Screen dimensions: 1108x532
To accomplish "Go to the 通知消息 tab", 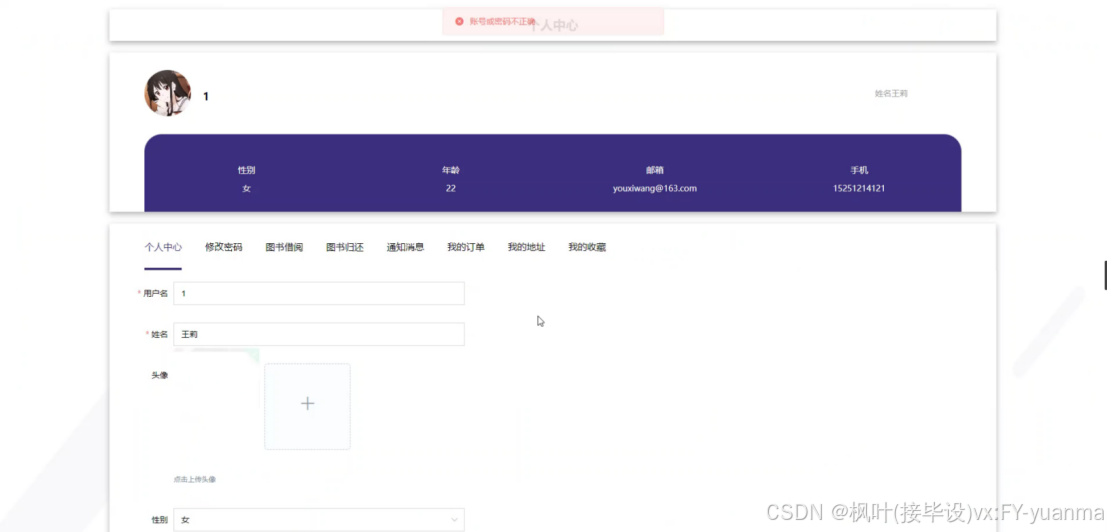I will [x=405, y=247].
